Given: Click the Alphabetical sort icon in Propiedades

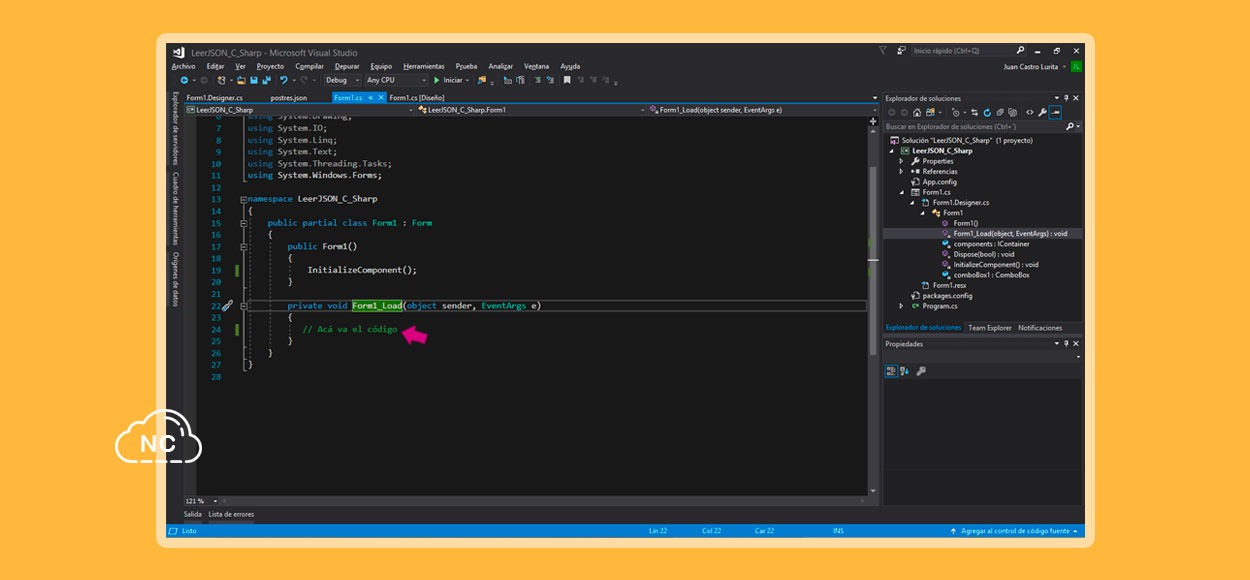Looking at the screenshot, I should point(905,371).
